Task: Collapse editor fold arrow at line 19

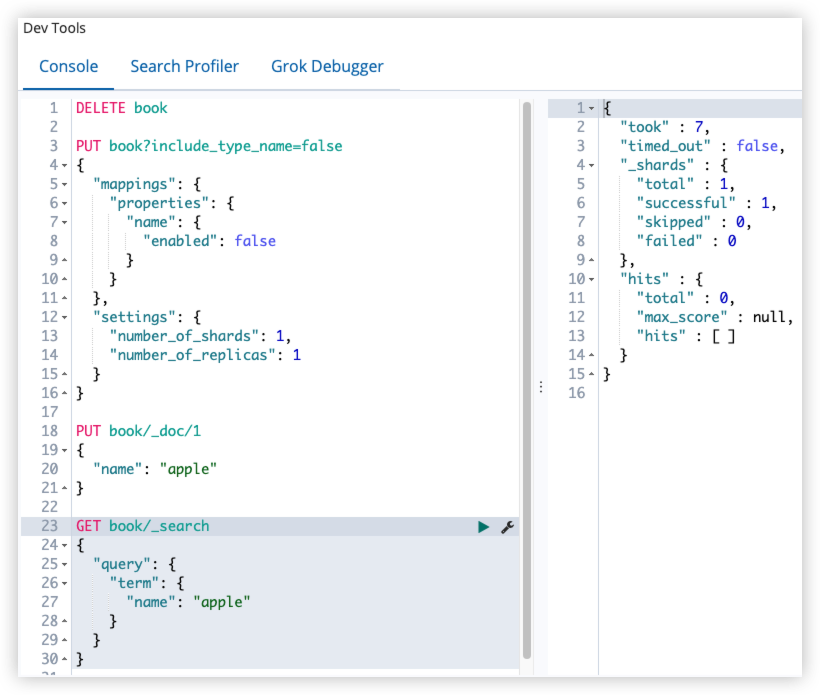Action: [64, 450]
